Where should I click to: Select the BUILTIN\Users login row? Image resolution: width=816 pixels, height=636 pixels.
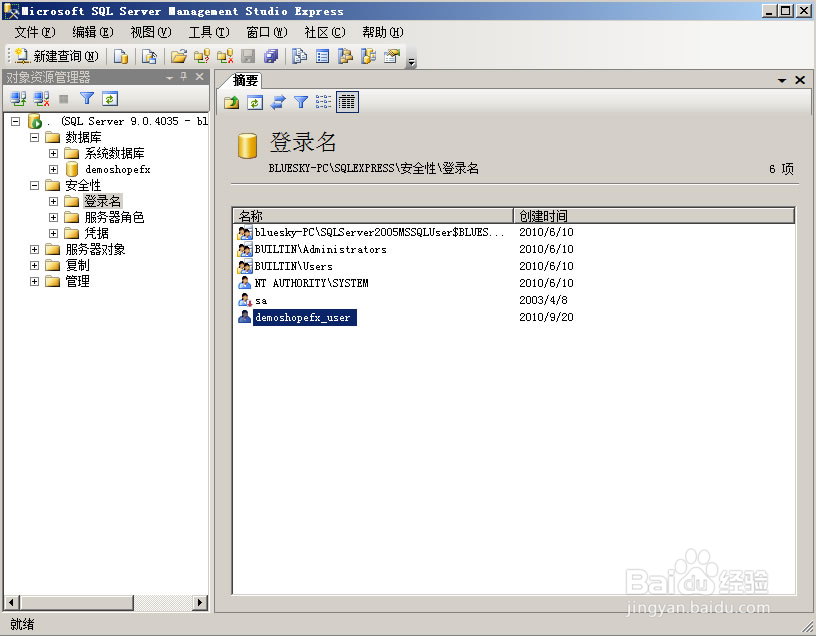514,266
